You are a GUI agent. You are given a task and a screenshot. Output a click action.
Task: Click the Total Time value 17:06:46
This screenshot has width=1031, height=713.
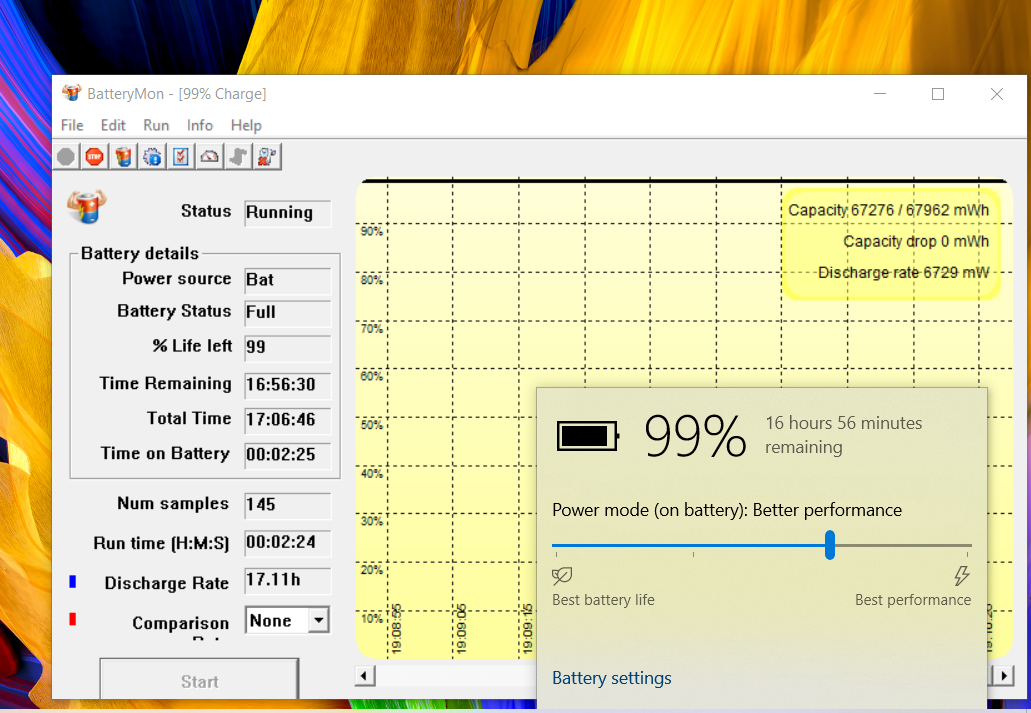287,420
